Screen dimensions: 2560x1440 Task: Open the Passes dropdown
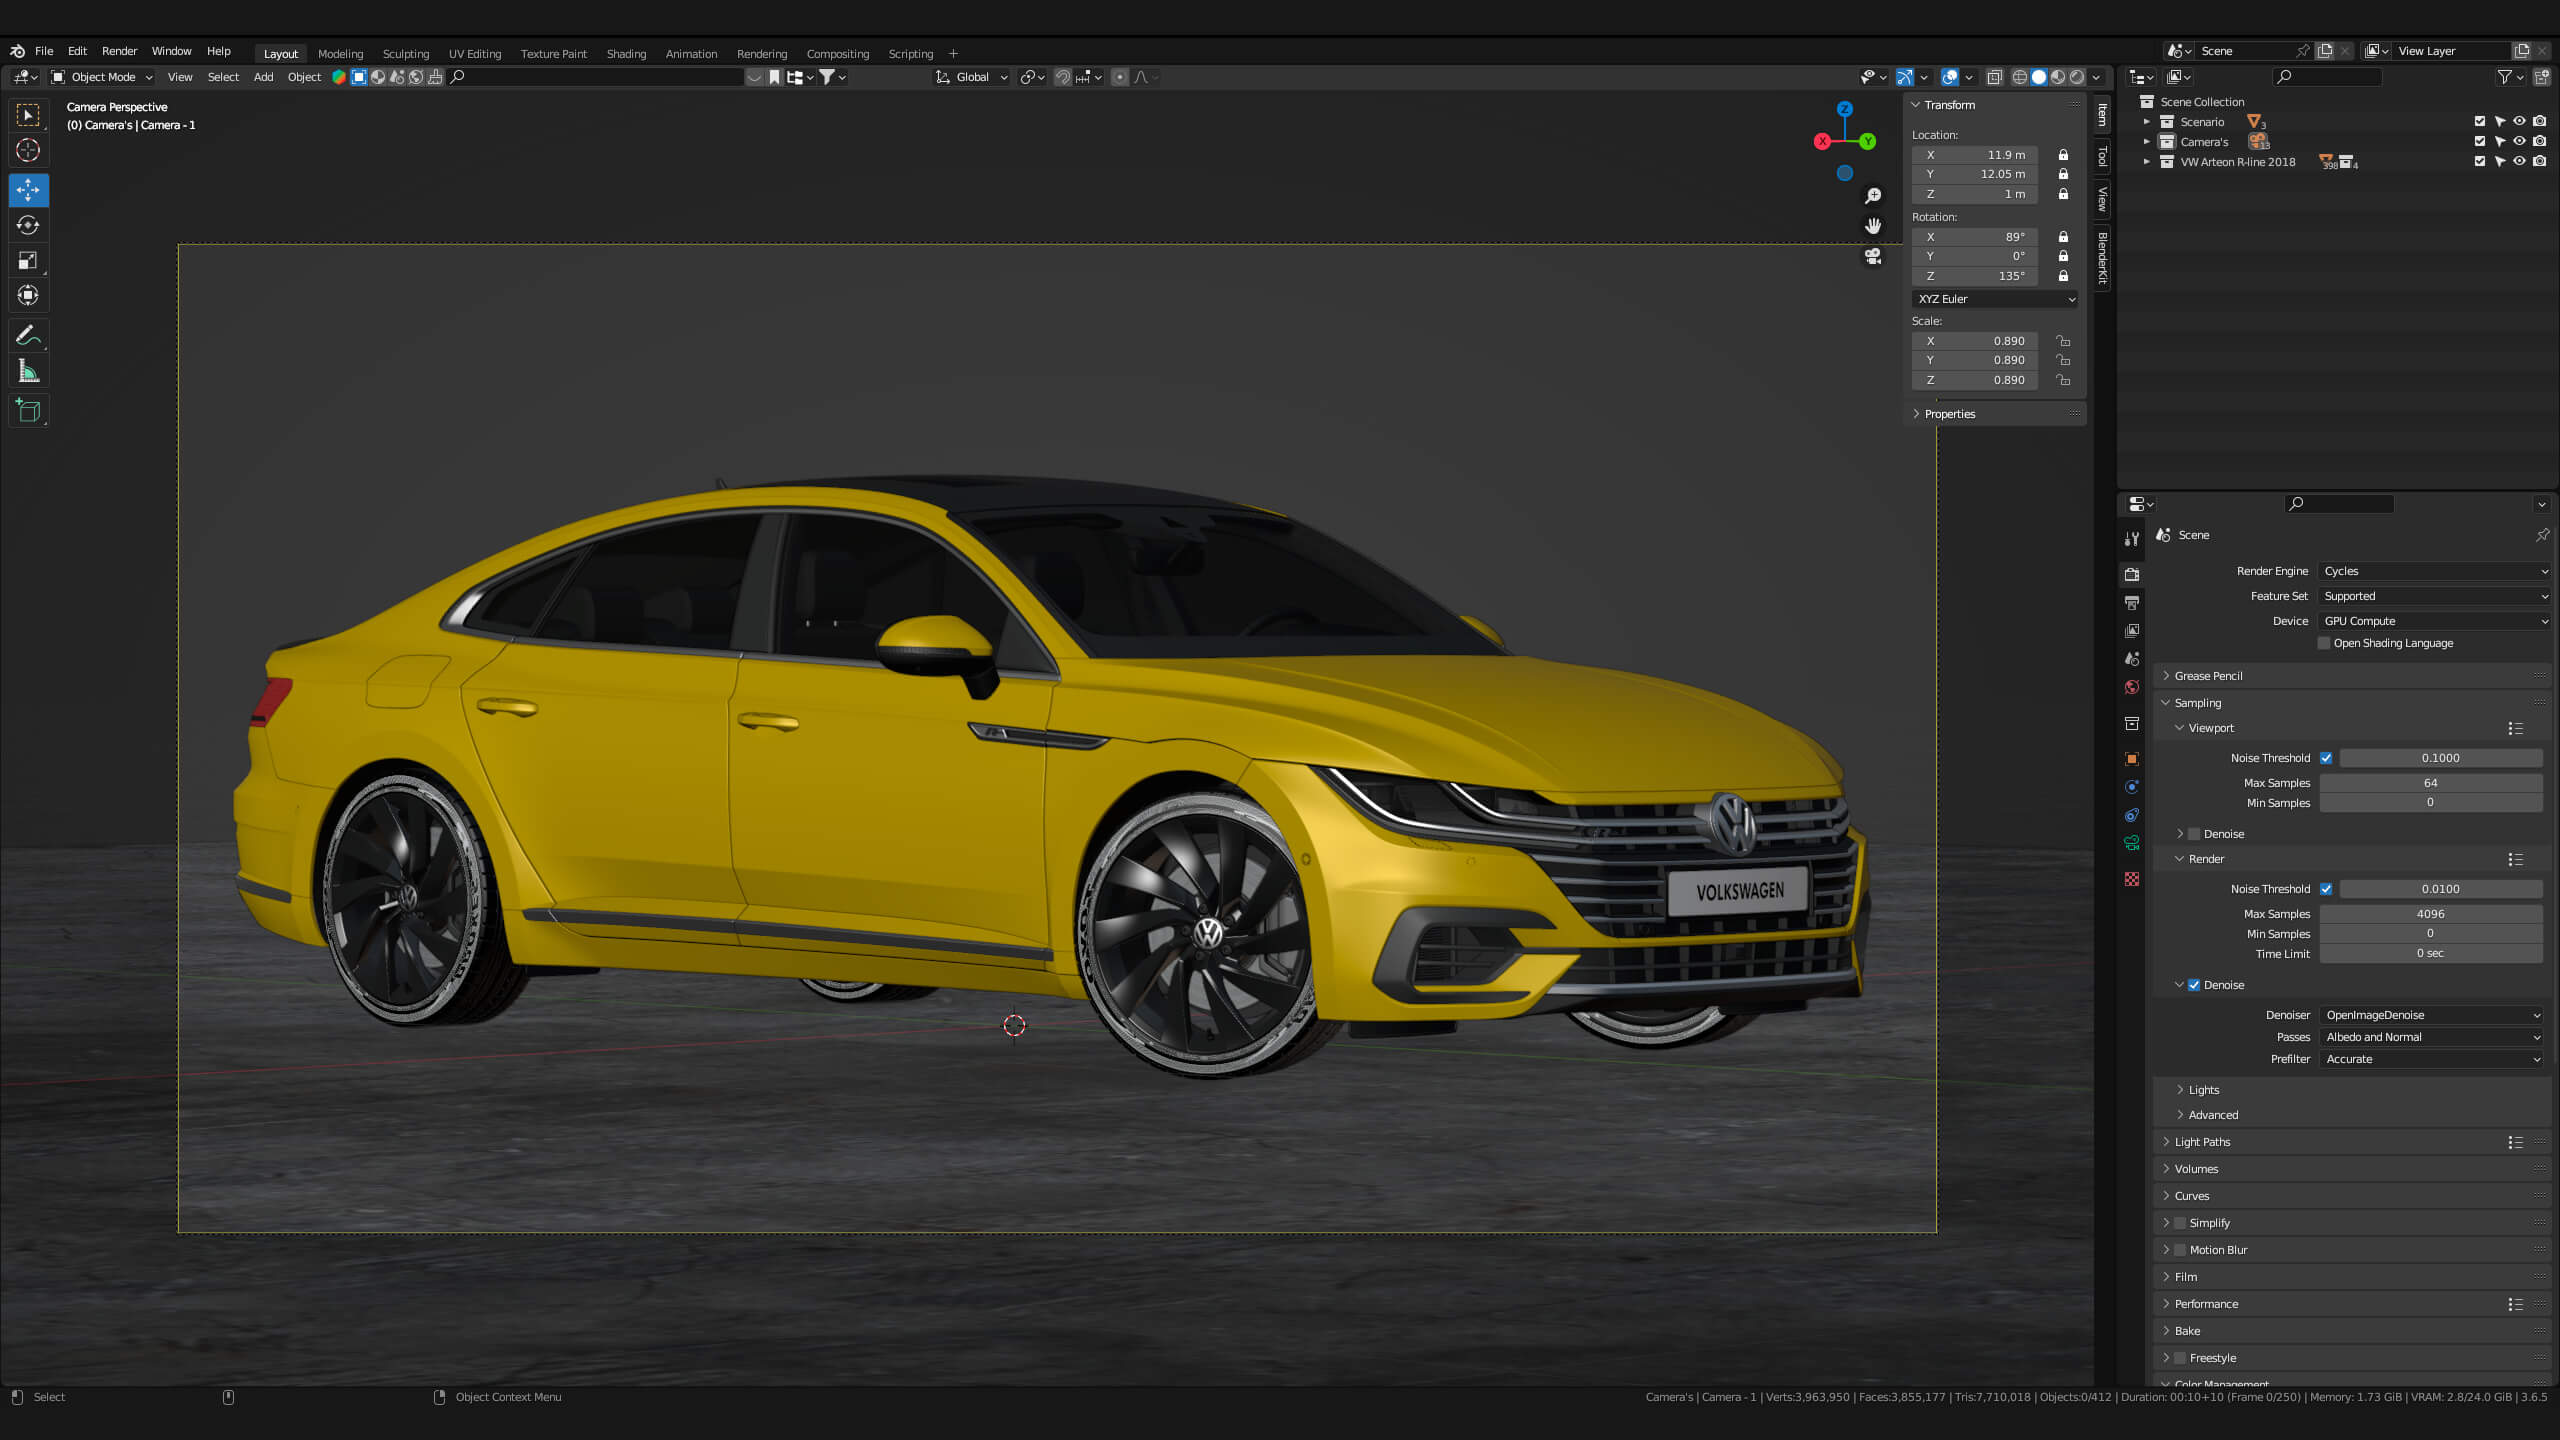pos(2432,1037)
